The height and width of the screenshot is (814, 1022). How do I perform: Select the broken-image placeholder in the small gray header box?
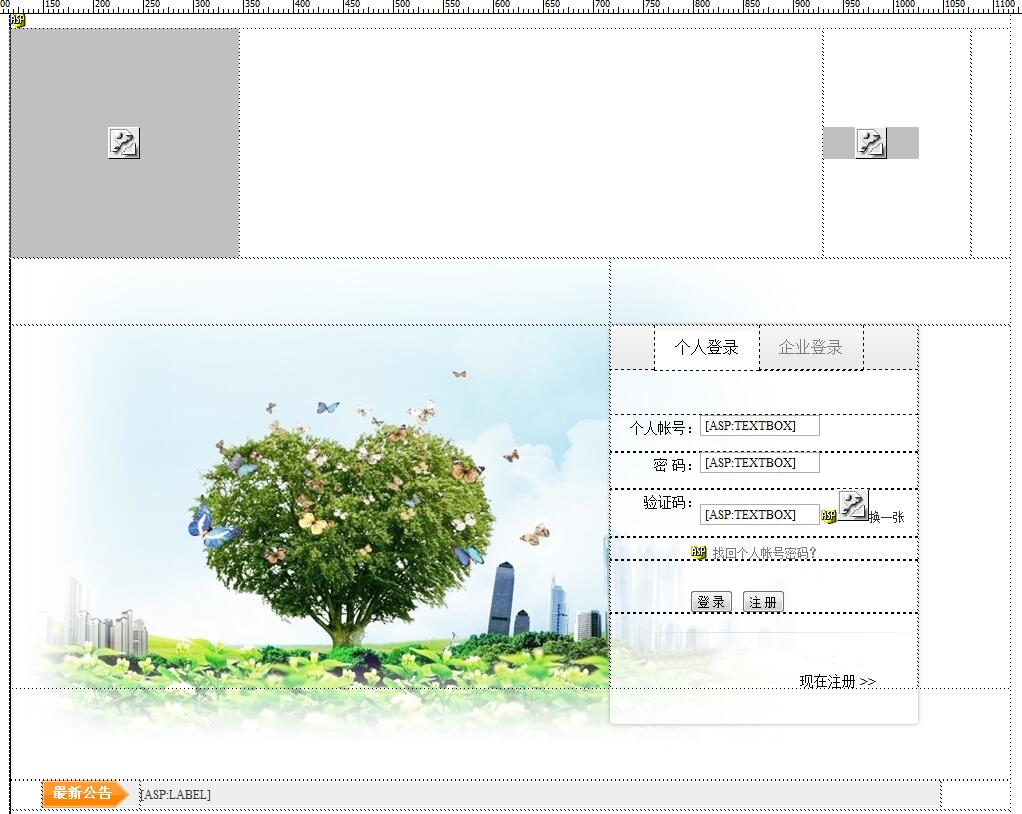click(x=871, y=143)
